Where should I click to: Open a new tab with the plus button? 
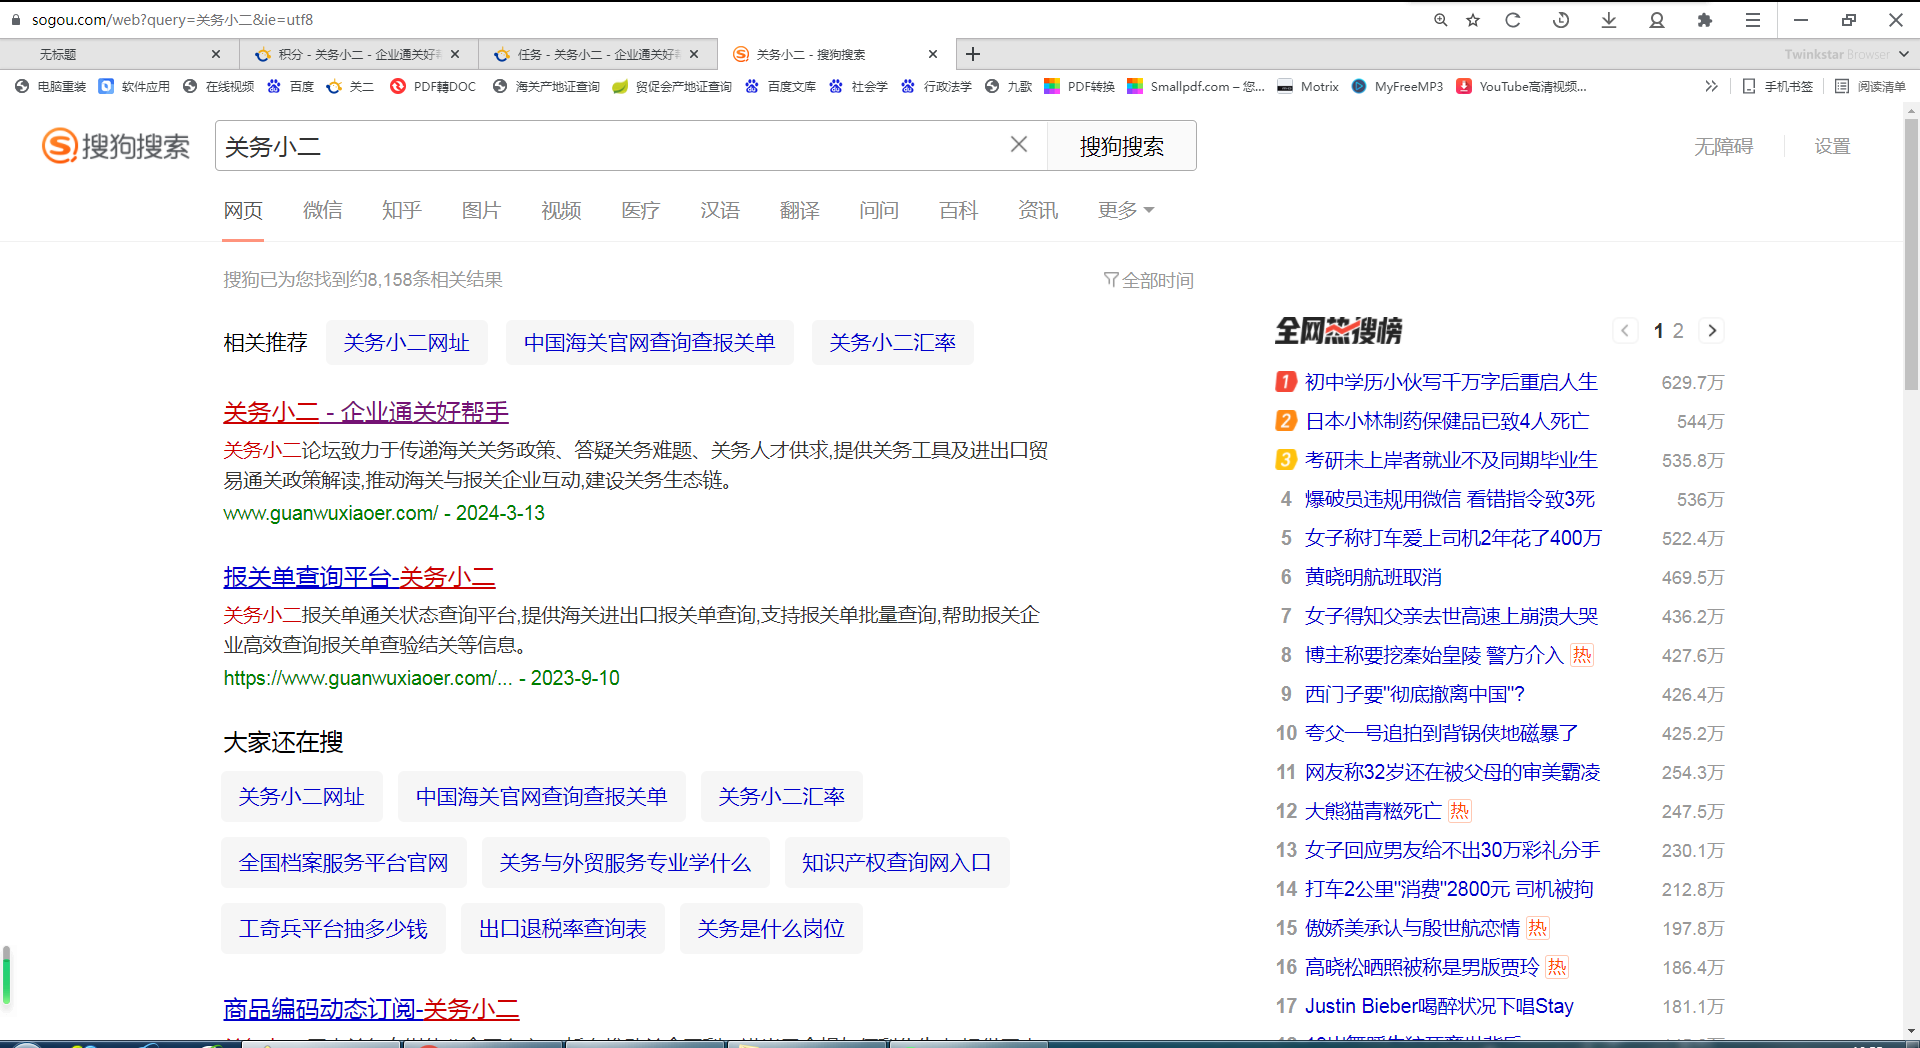(x=973, y=54)
